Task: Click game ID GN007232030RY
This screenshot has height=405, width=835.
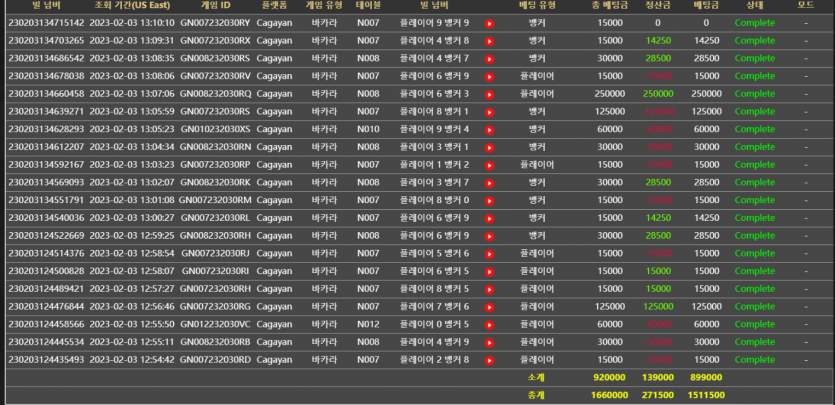Action: point(215,23)
